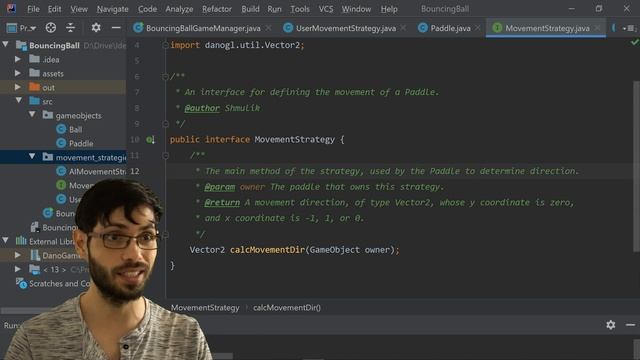The width and height of the screenshot is (640, 360).
Task: Close the UserMovementStrategy.java tab
Action: [x=403, y=28]
